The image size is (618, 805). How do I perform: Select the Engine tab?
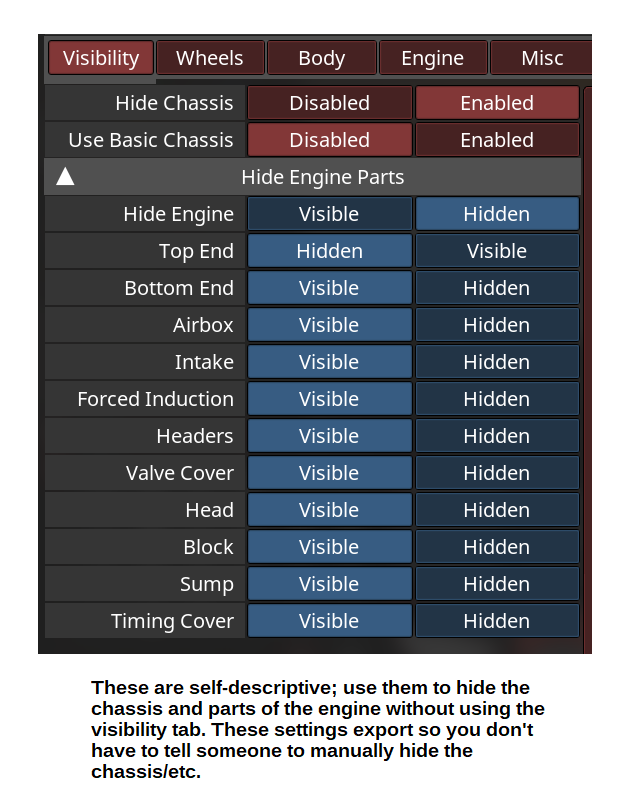[432, 58]
